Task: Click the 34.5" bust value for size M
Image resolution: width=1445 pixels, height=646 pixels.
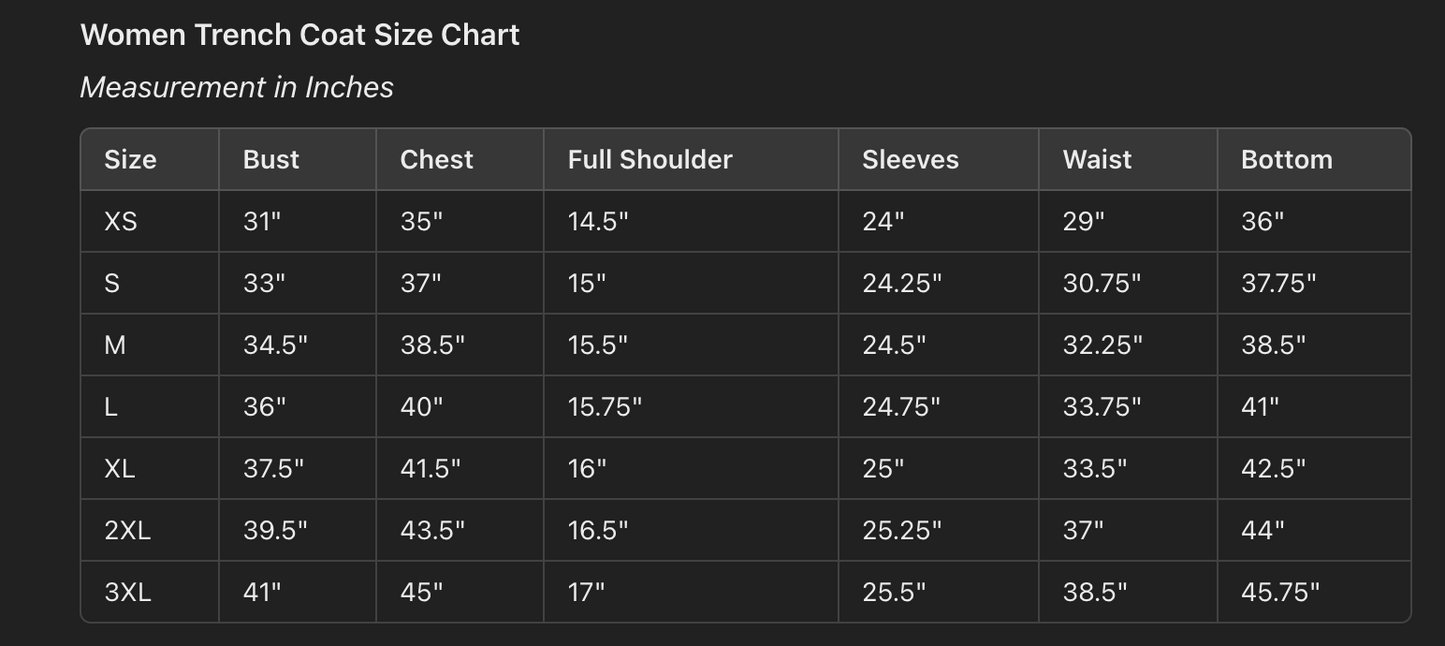Action: (x=275, y=346)
